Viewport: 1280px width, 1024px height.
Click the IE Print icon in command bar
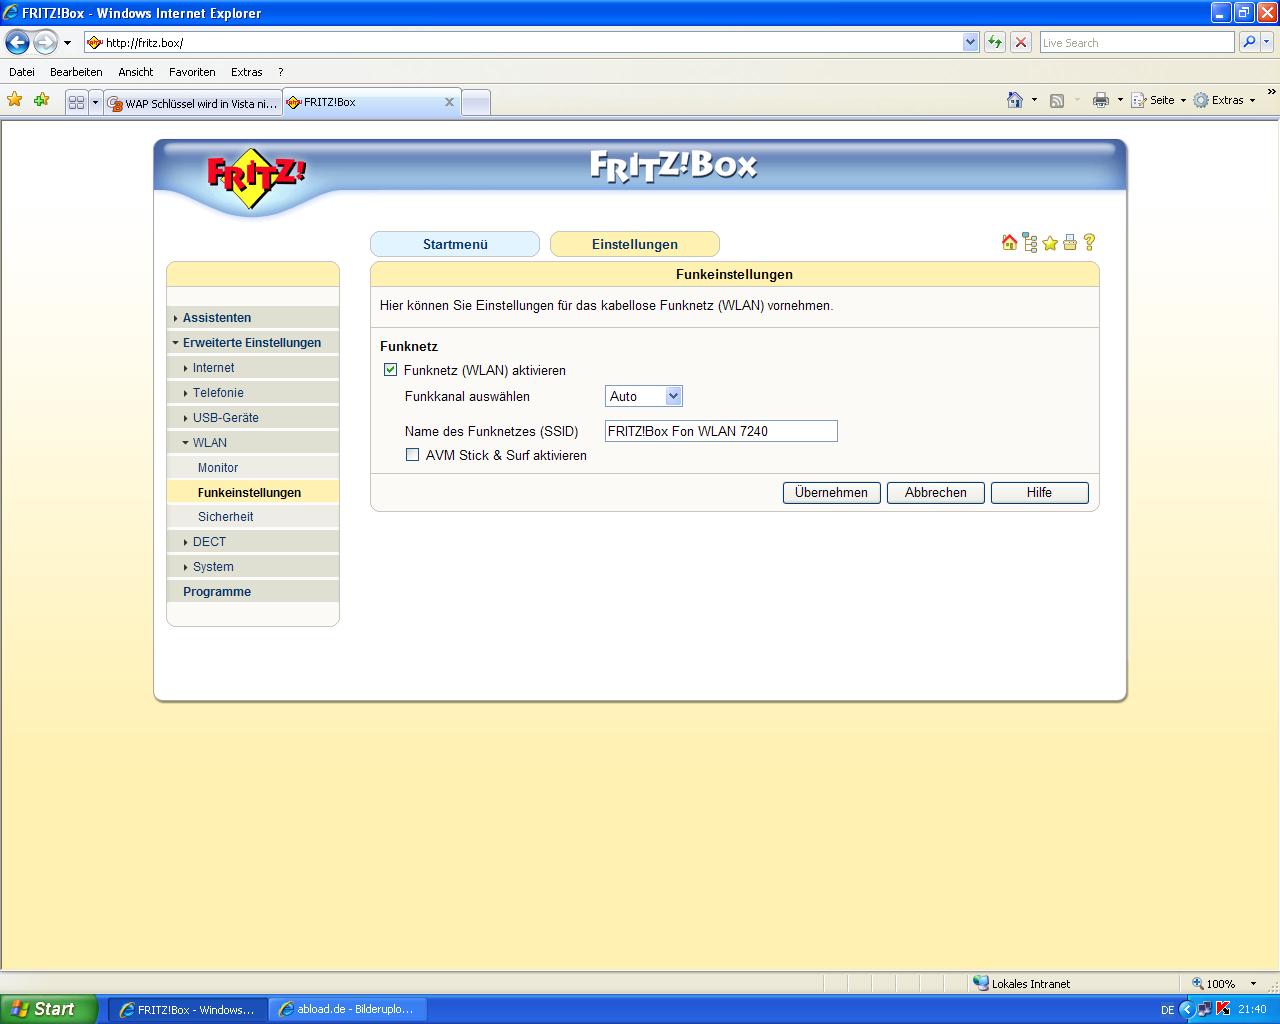click(x=1101, y=100)
